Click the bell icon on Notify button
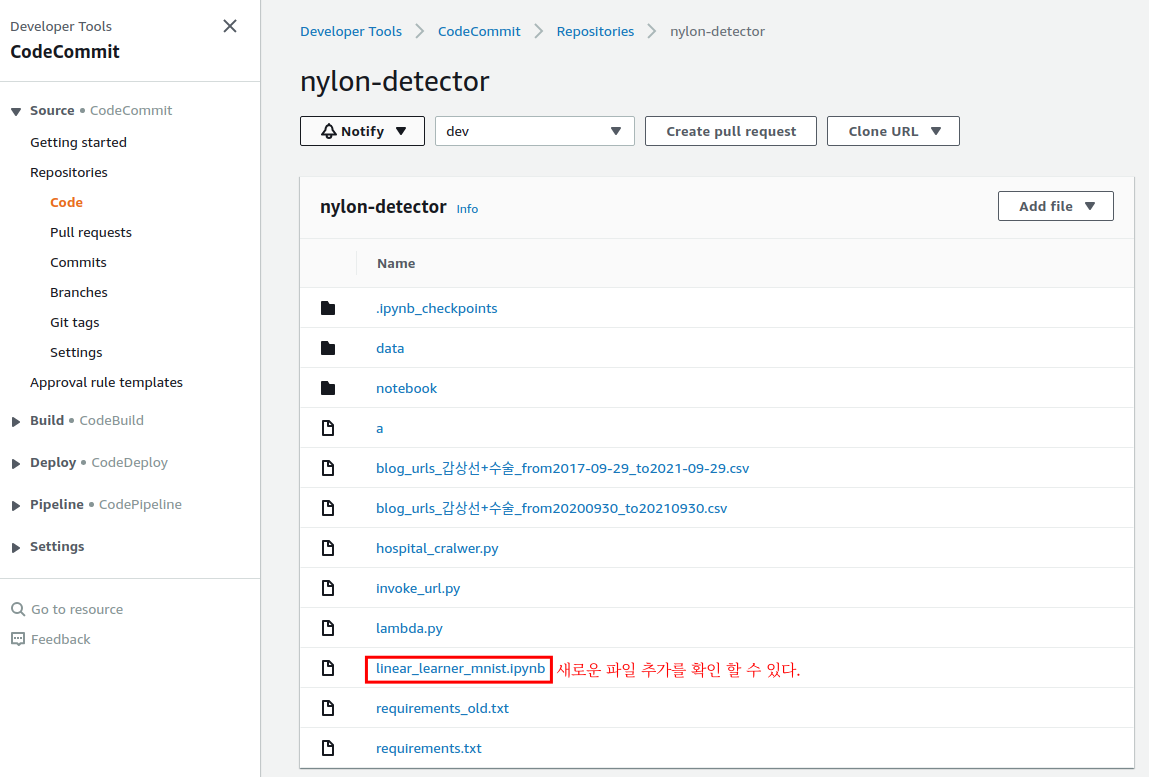Viewport: 1149px width, 777px height. click(x=329, y=131)
